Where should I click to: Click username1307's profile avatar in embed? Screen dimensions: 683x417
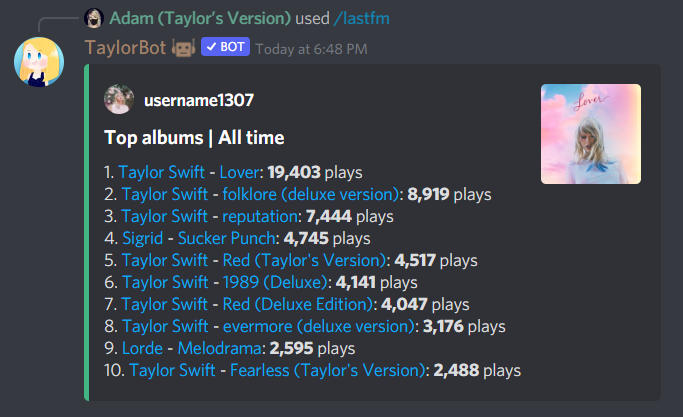click(x=119, y=99)
